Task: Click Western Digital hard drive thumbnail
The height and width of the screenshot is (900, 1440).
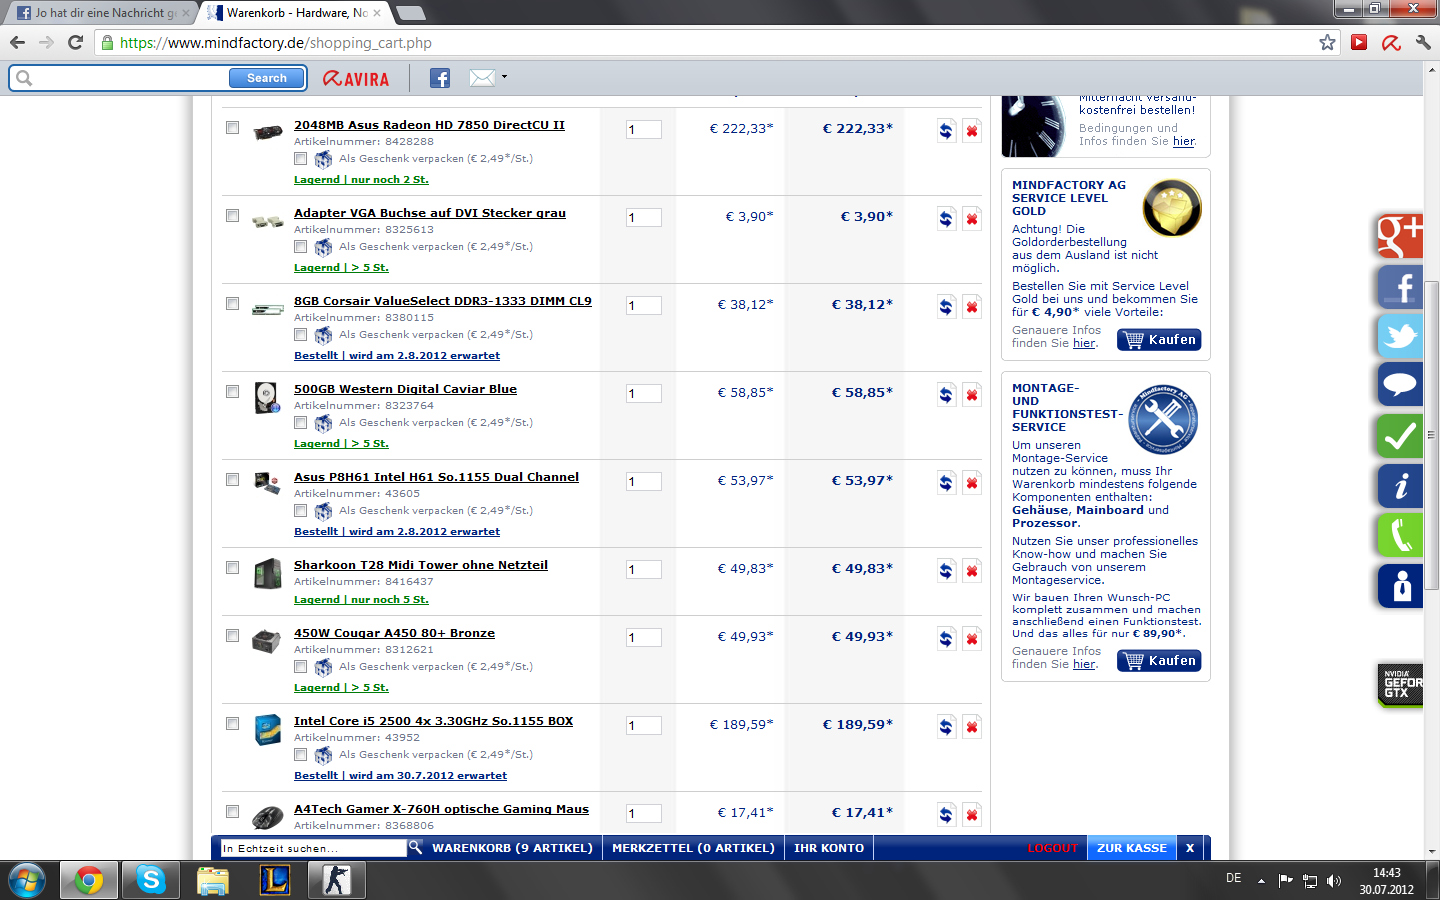Action: coord(267,397)
